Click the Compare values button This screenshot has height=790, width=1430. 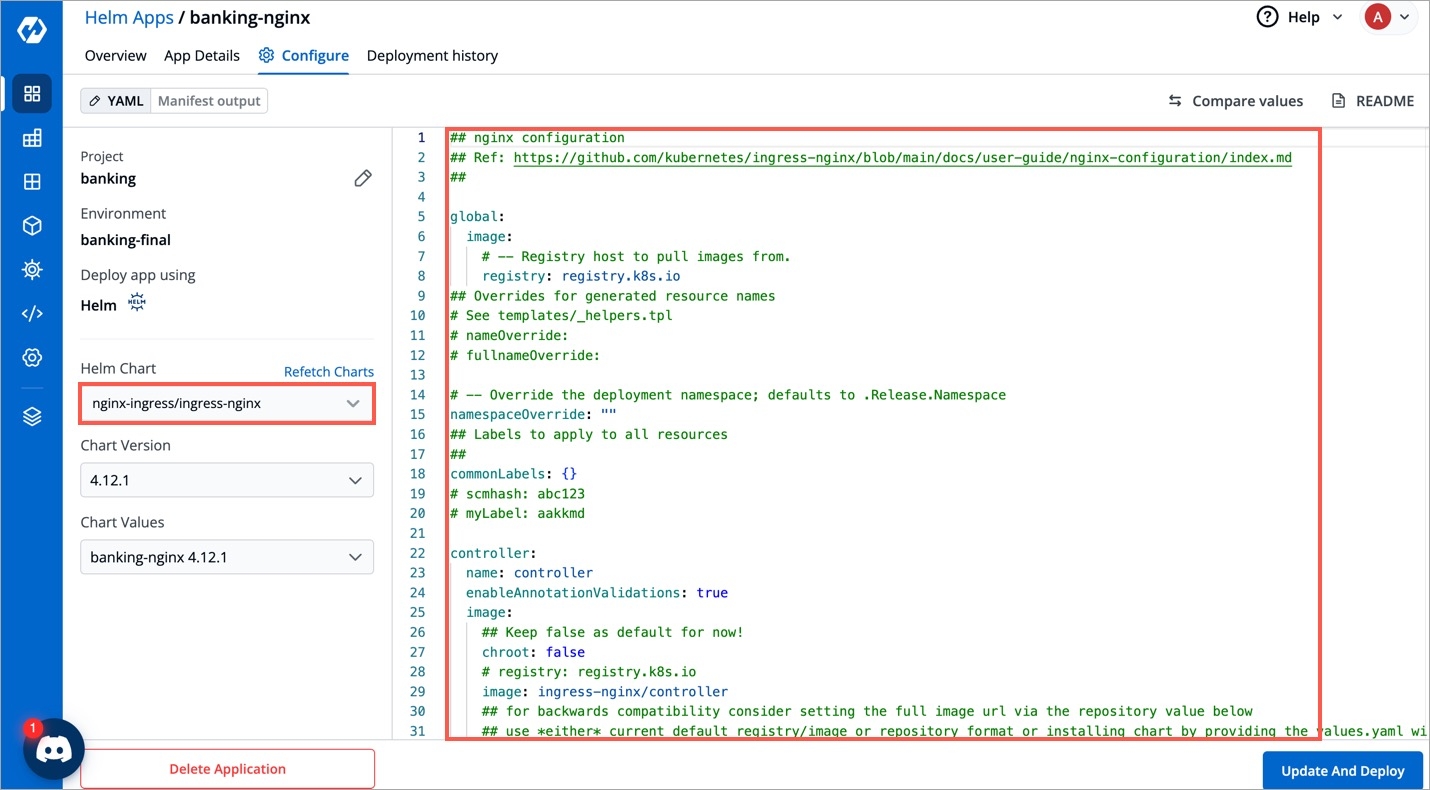point(1236,101)
